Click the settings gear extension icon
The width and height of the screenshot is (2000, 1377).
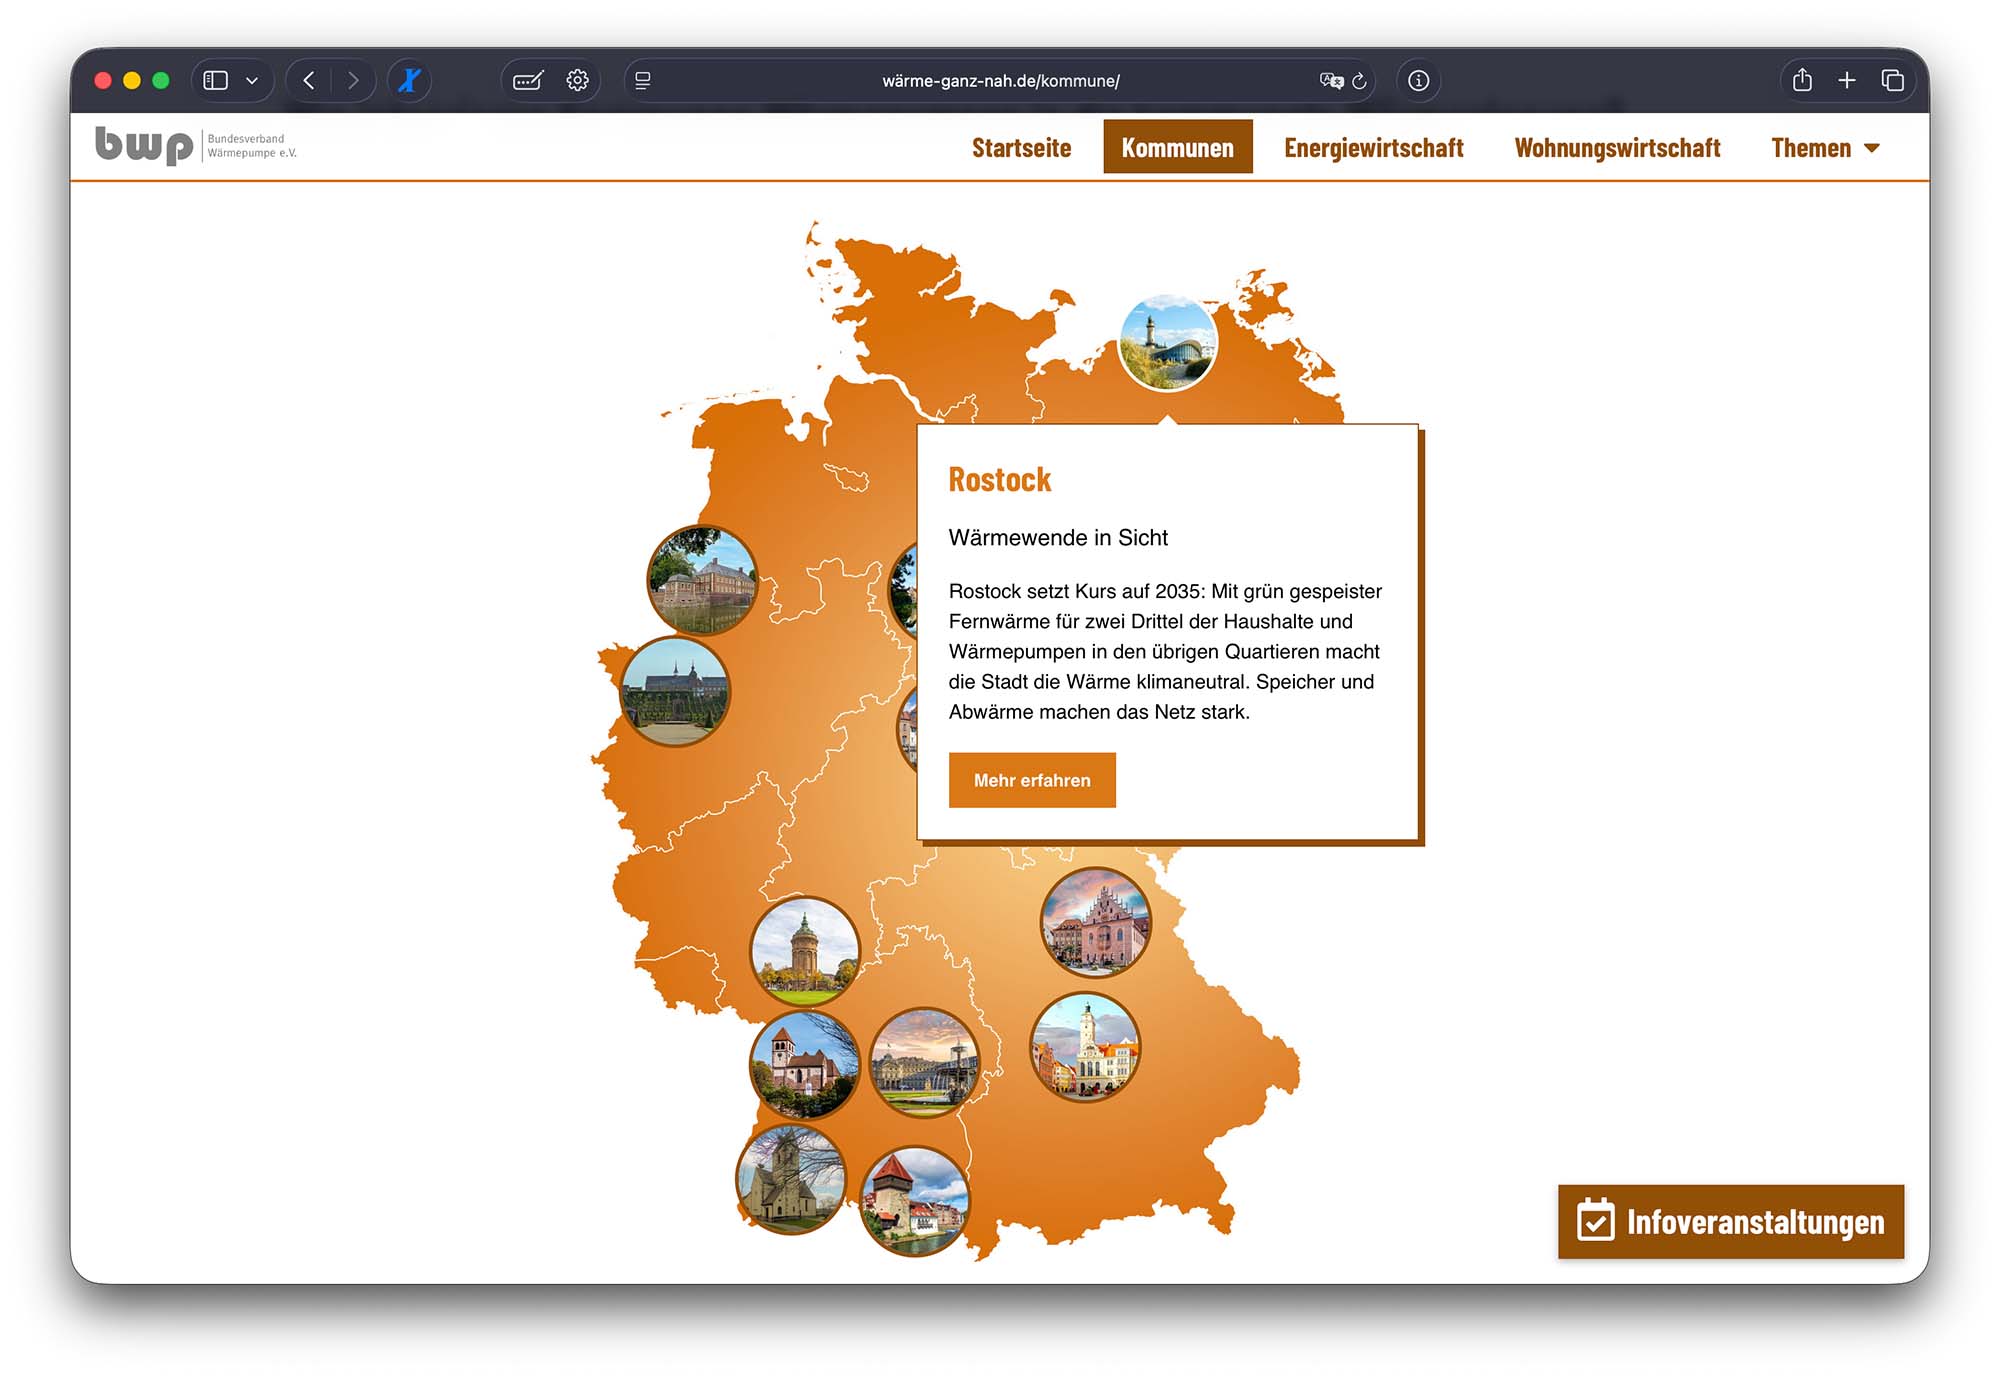click(577, 81)
